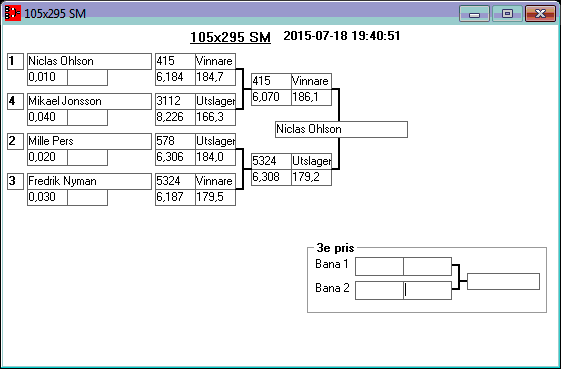Click the 186,1 final speed cell

pos(311,98)
